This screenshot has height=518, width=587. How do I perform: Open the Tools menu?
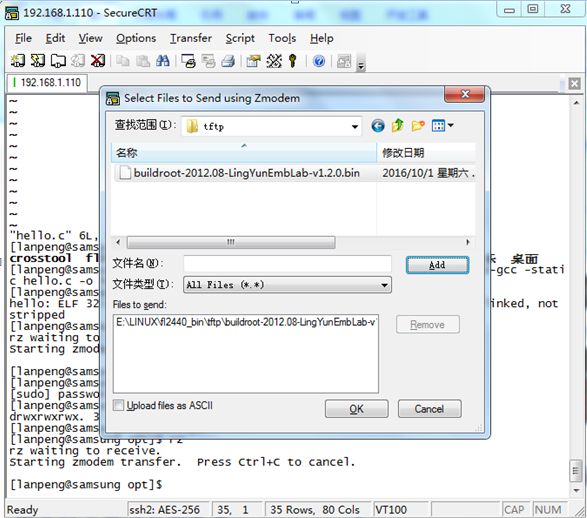click(x=282, y=38)
